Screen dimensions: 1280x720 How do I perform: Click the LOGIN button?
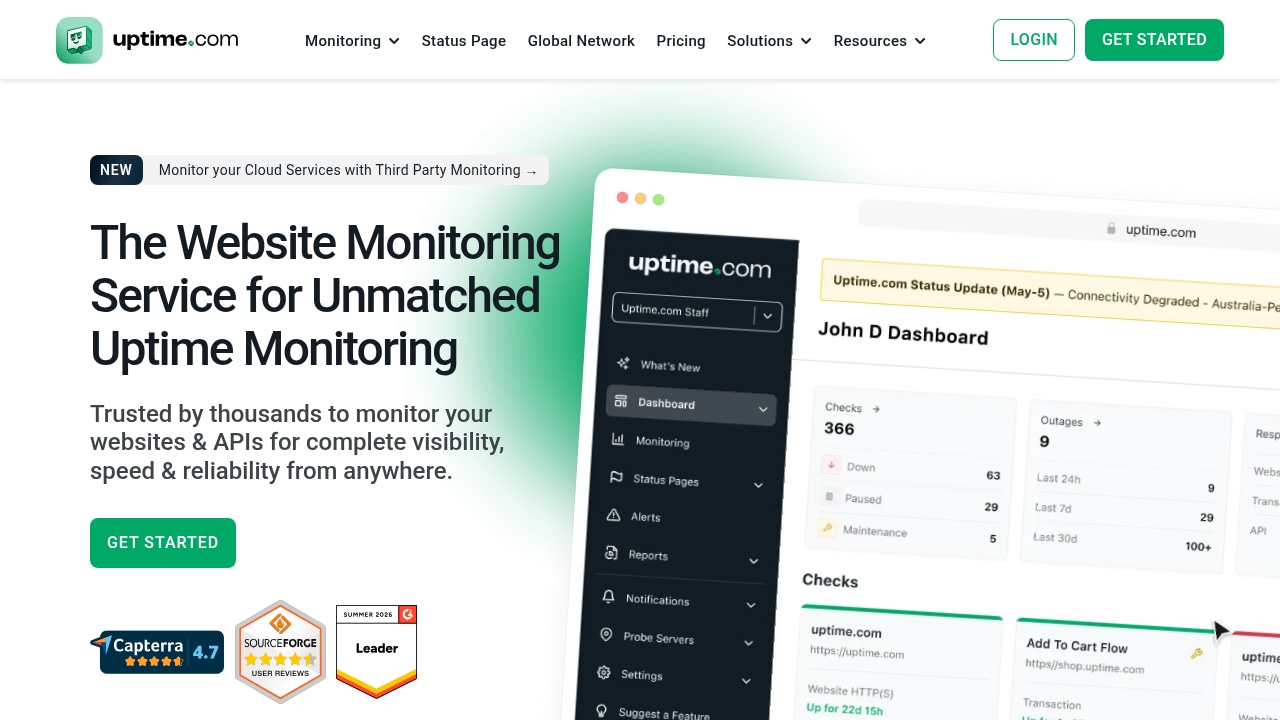point(1034,40)
